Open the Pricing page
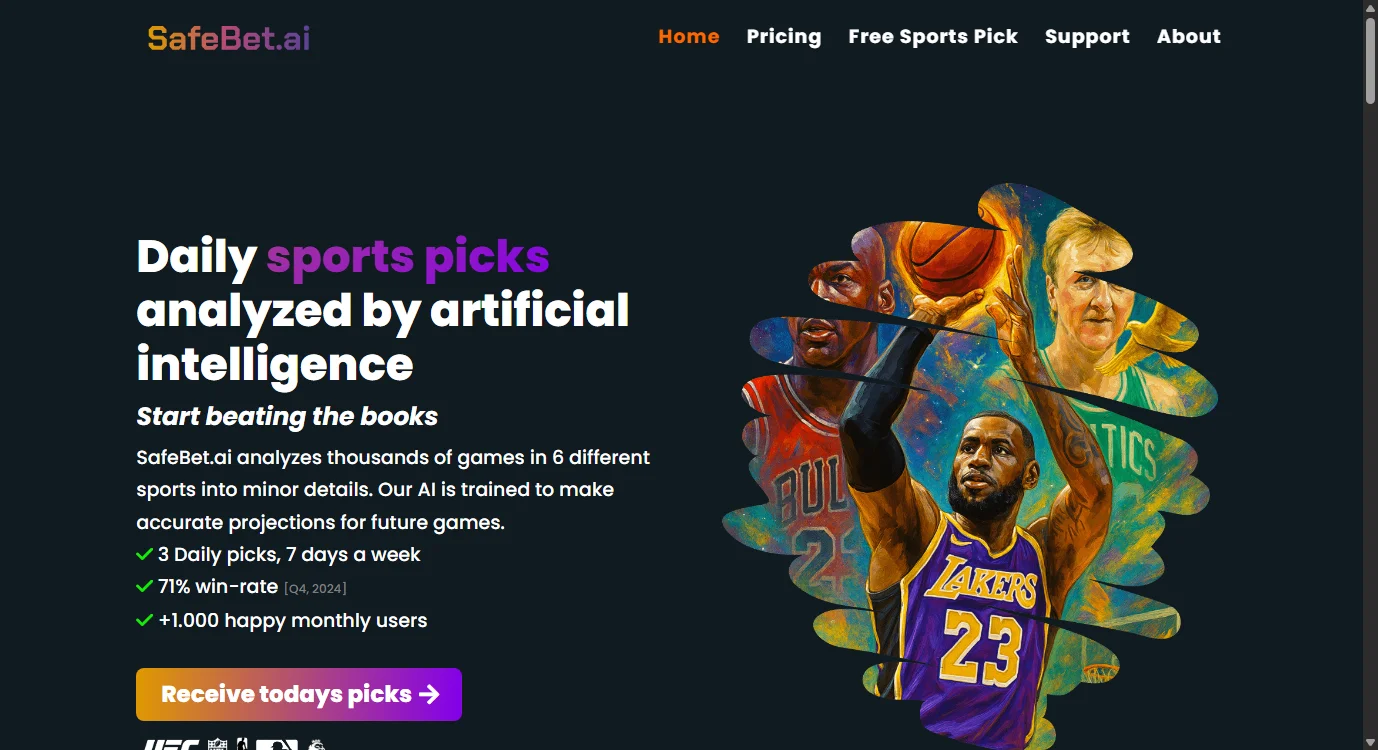This screenshot has height=750, width=1378. coord(783,36)
